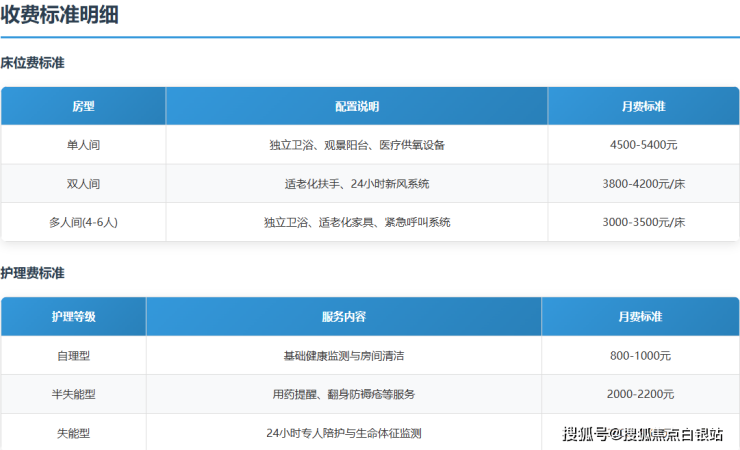Click the 护理等级 column header
This screenshot has height=450, width=740.
pyautogui.click(x=73, y=317)
